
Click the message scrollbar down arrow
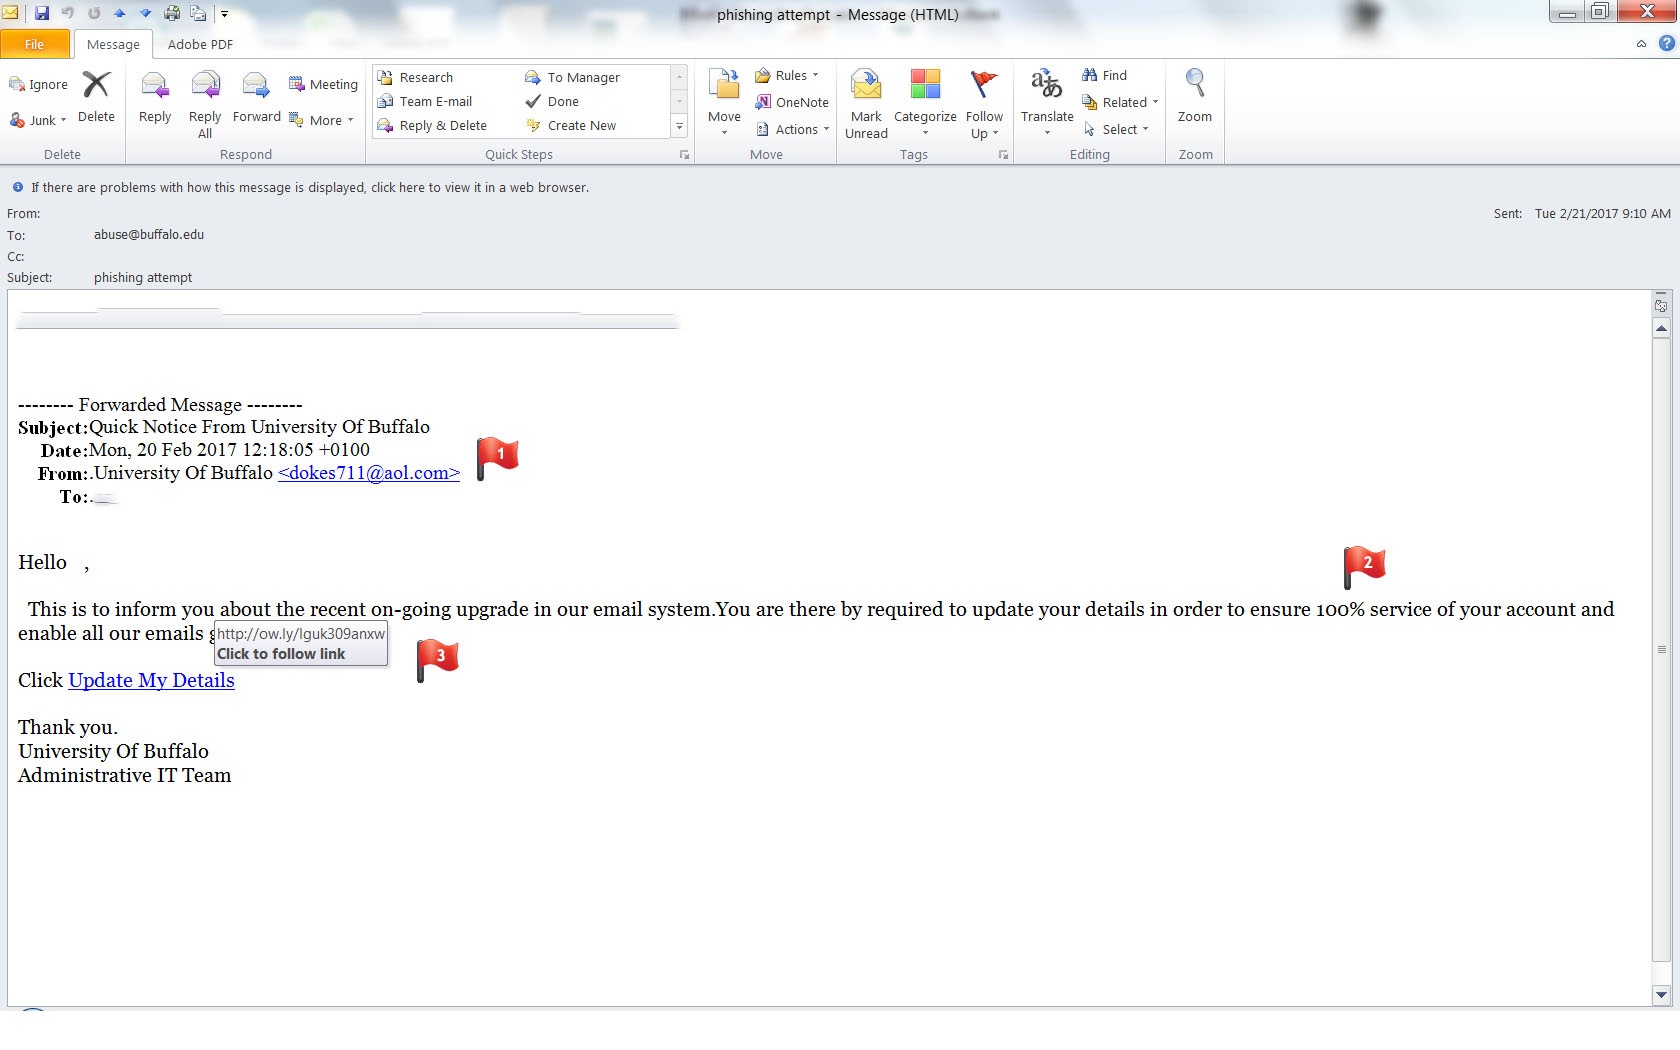coord(1661,995)
